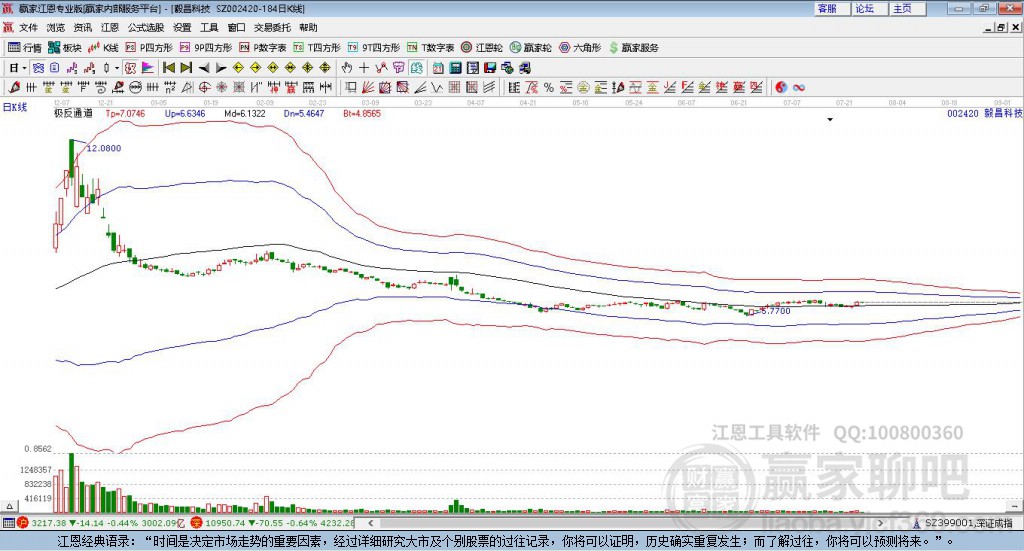Switch to the K线 candlestick chart
Viewport: 1024px width, 551px height.
pos(103,48)
